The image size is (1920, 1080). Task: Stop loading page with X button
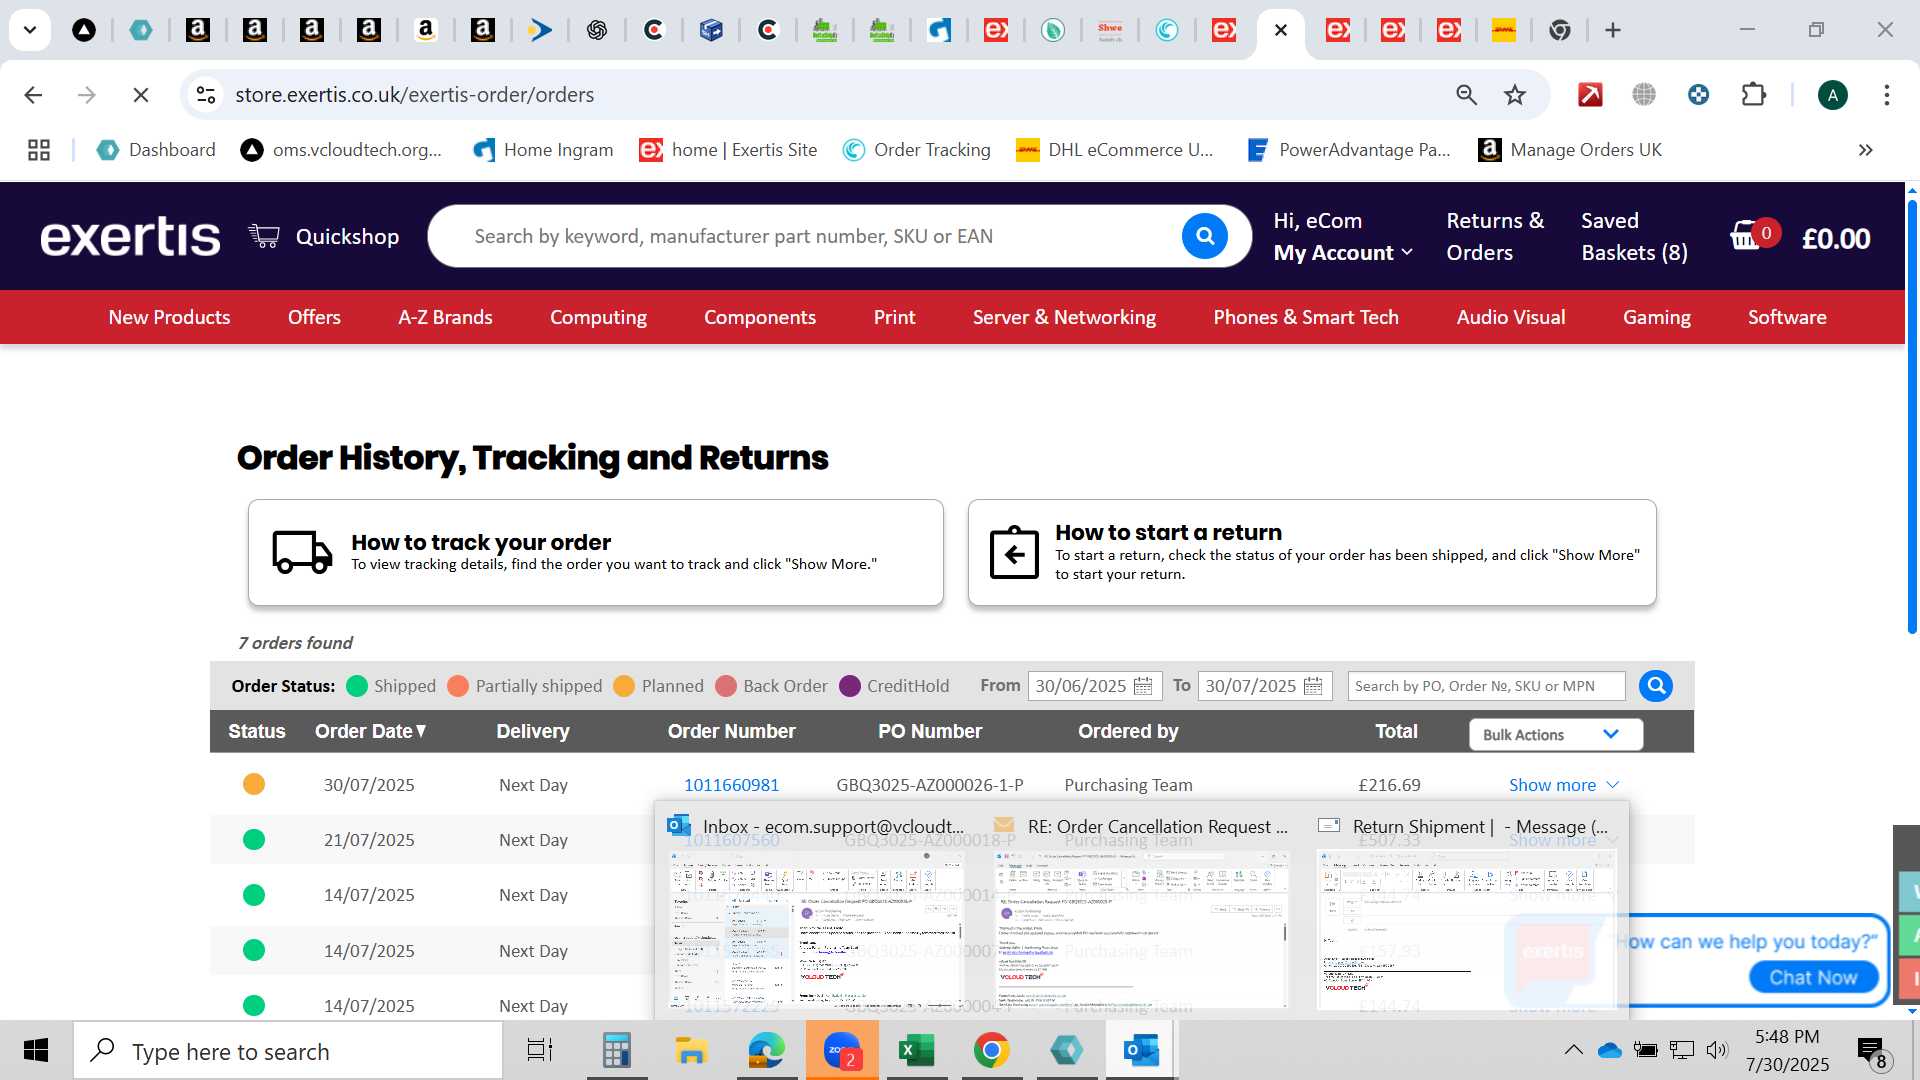coord(141,95)
